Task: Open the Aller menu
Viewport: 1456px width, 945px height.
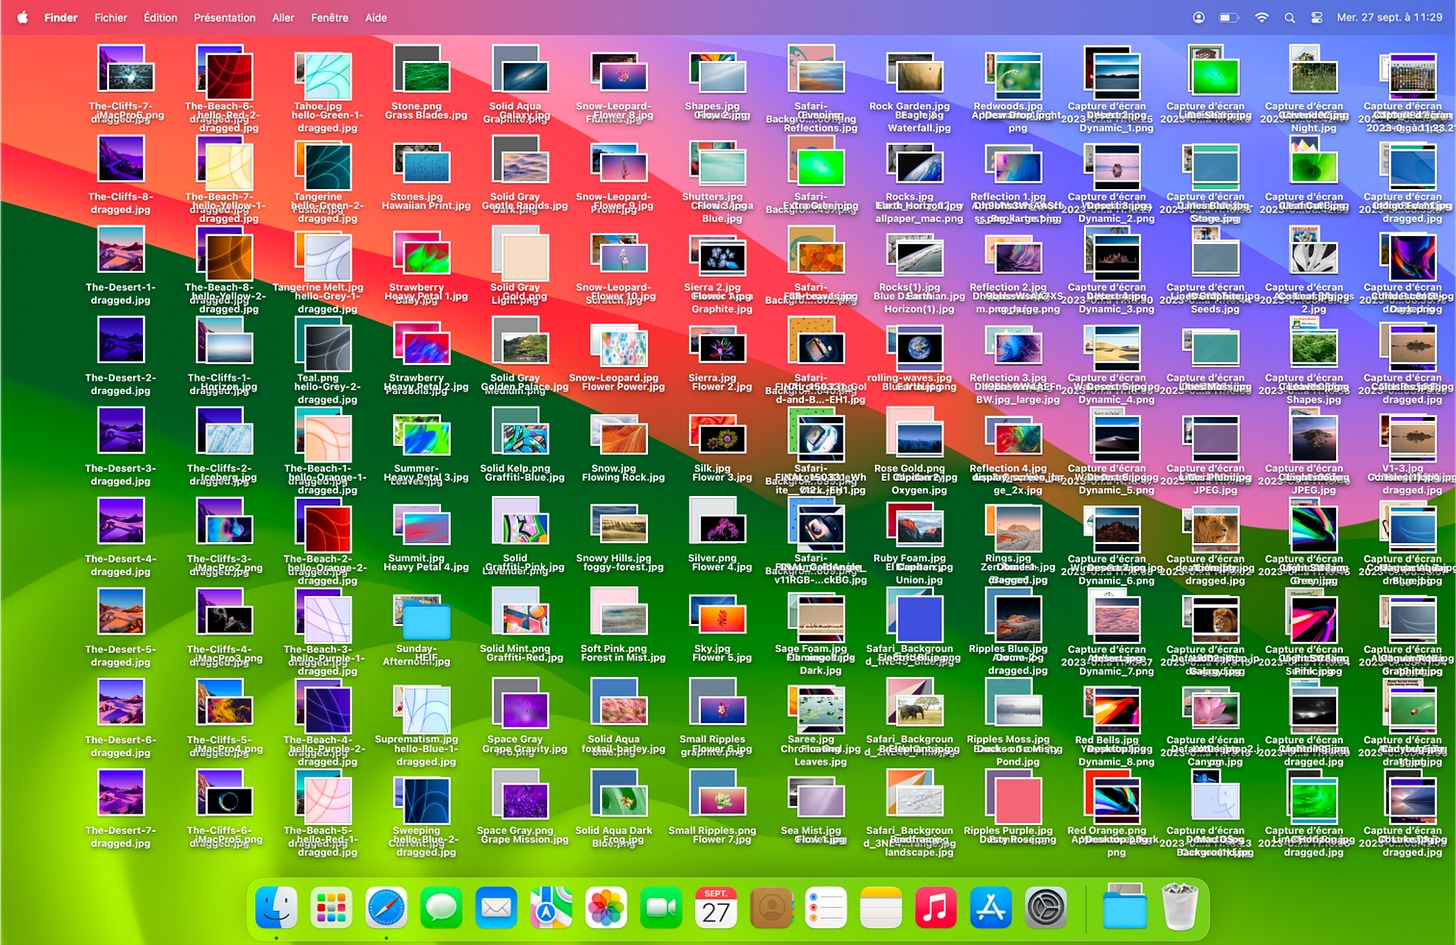Action: tap(283, 17)
